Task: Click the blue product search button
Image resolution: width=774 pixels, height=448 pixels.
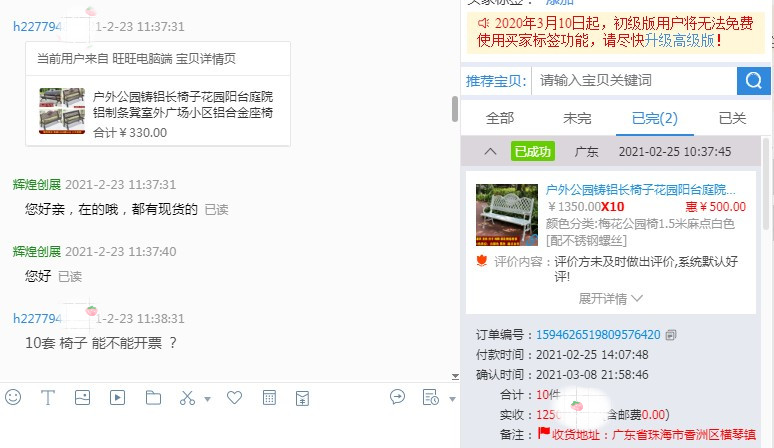Action: [x=754, y=80]
